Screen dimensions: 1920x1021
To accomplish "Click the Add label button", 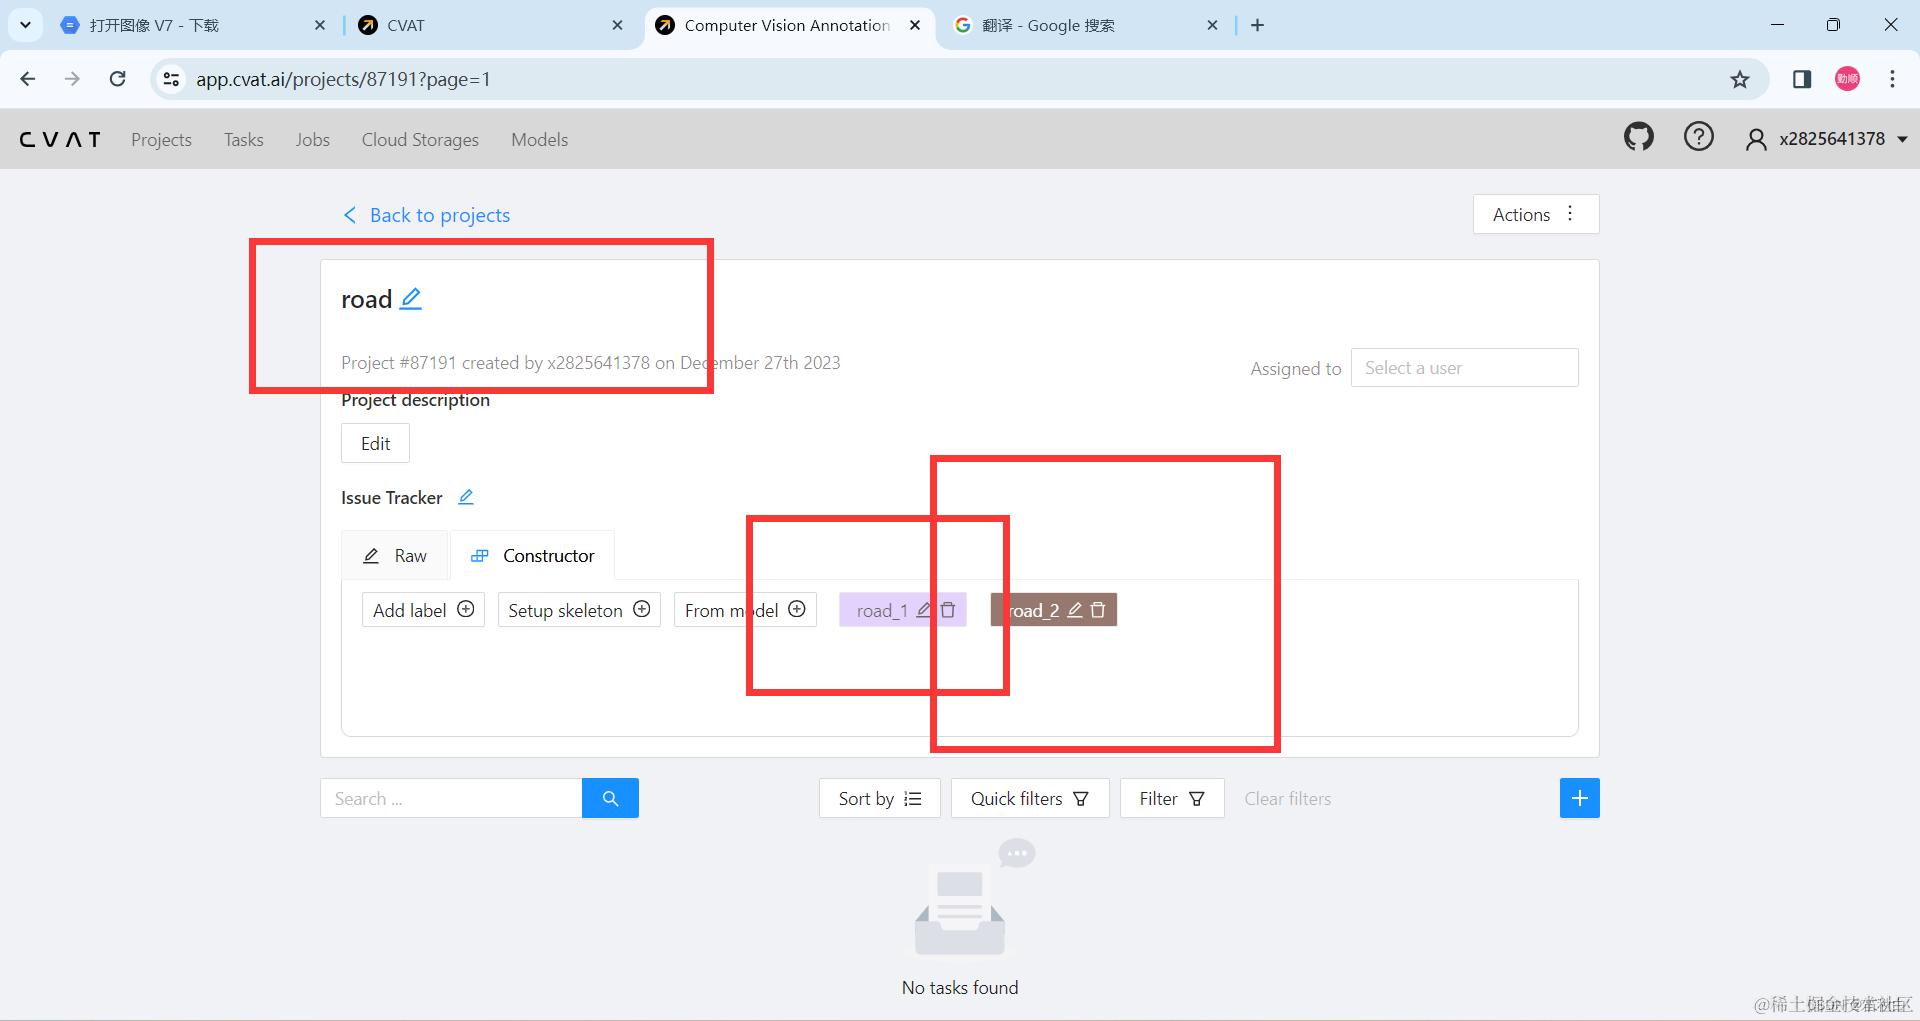I will click(x=423, y=610).
